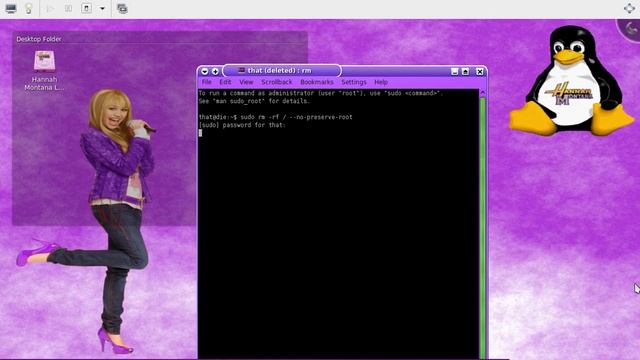The width and height of the screenshot is (640, 360).
Task: Open the Plasma desktop toolbox corner cashew
Action: click(x=631, y=28)
